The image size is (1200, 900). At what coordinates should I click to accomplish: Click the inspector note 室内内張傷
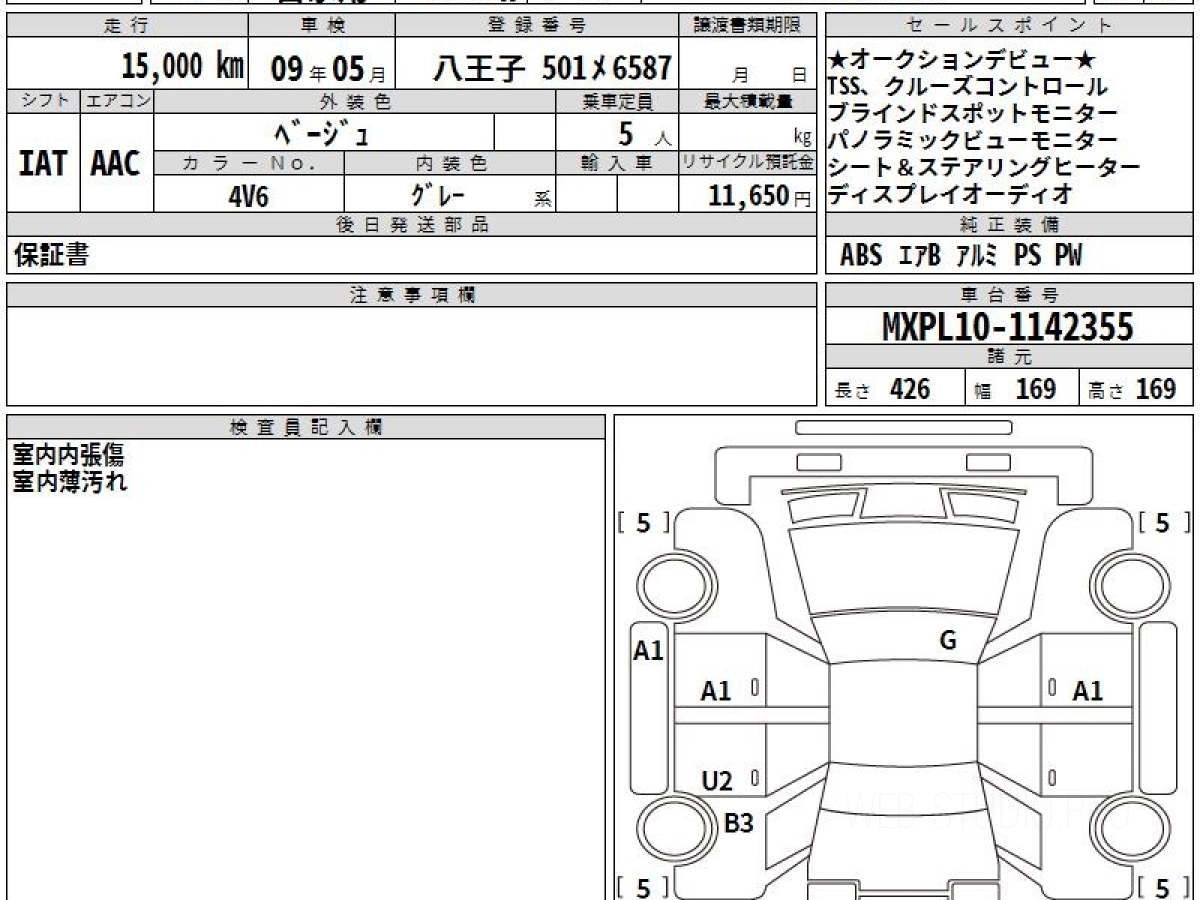[x=69, y=456]
